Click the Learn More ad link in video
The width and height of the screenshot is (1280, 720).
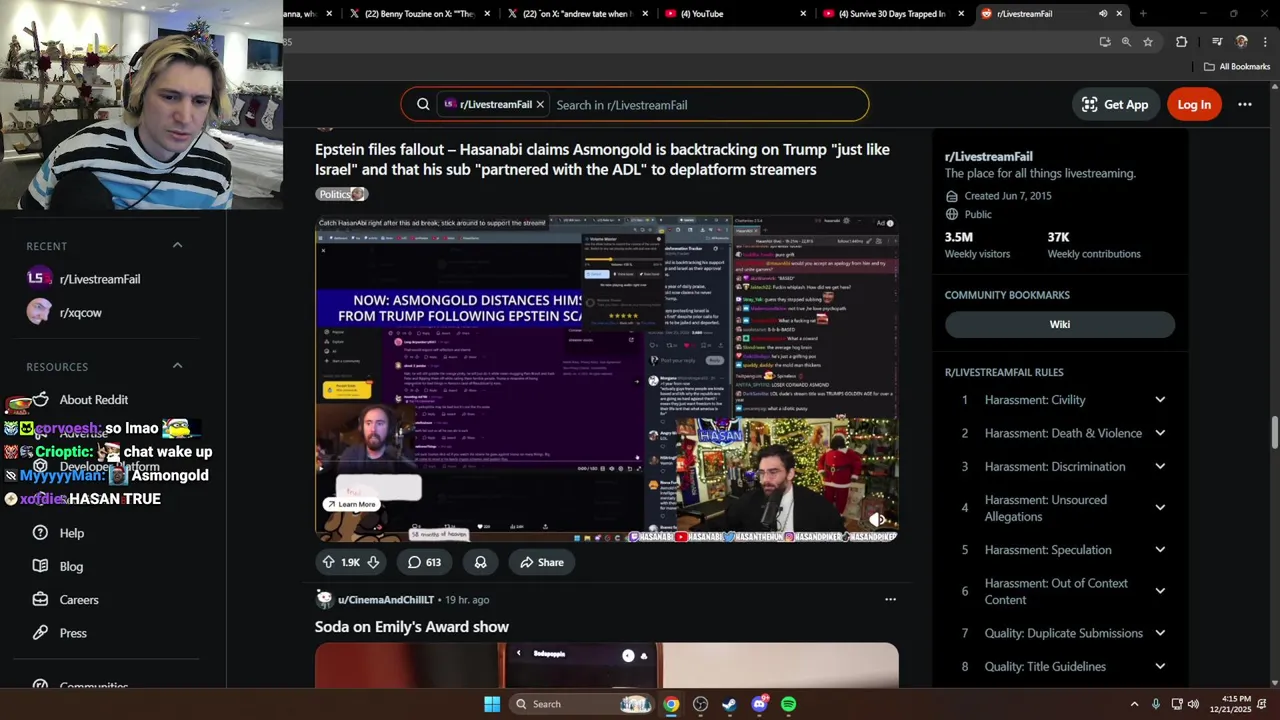350,504
